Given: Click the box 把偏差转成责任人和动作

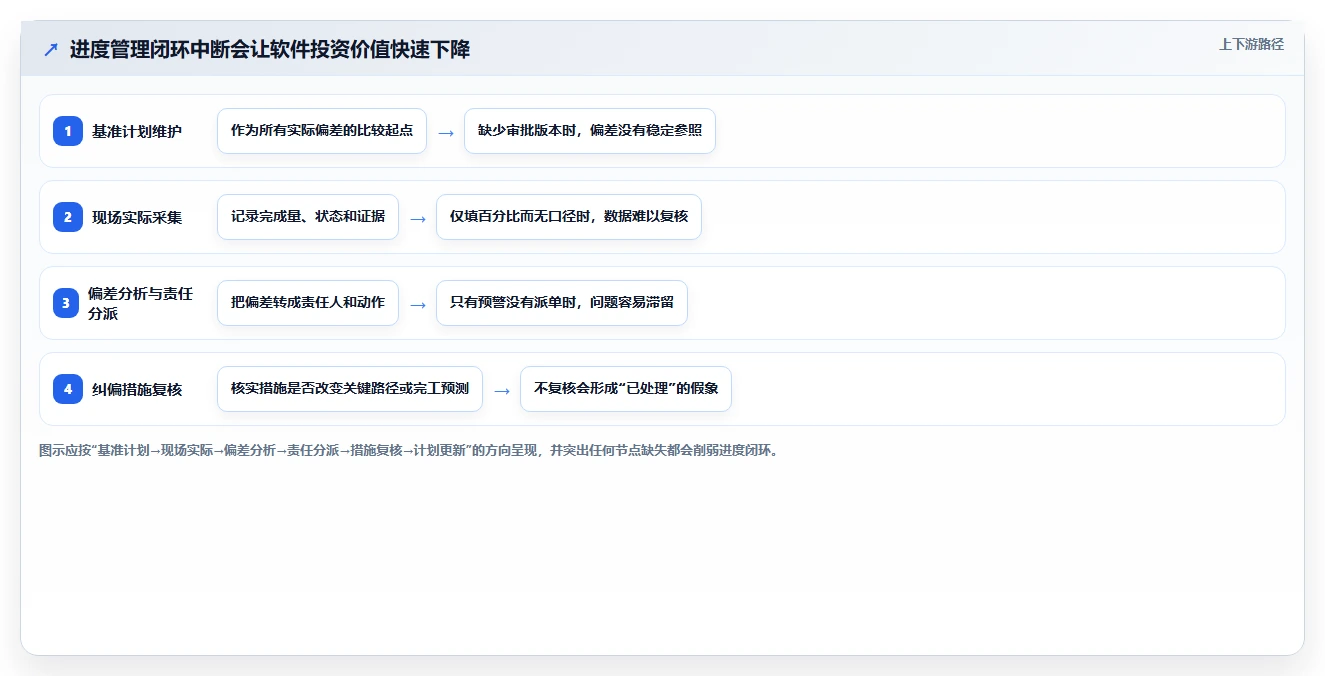Looking at the screenshot, I should point(308,303).
